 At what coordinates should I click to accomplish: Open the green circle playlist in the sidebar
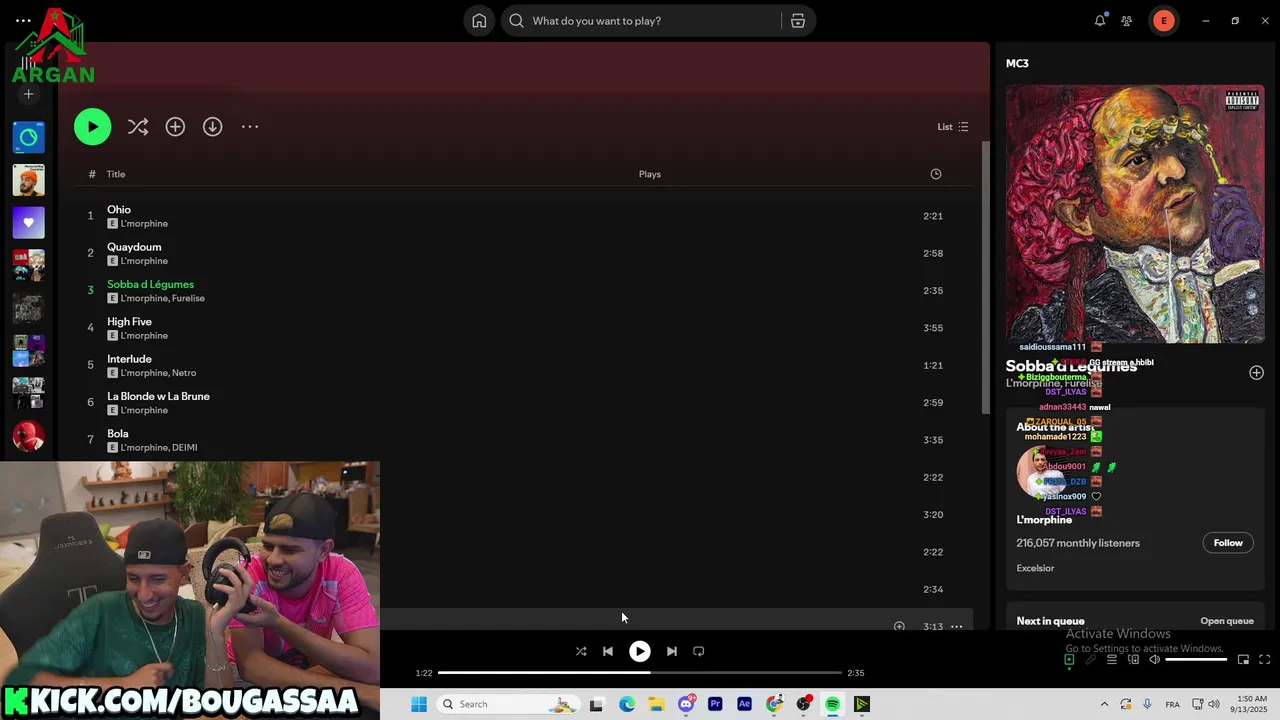(x=28, y=137)
